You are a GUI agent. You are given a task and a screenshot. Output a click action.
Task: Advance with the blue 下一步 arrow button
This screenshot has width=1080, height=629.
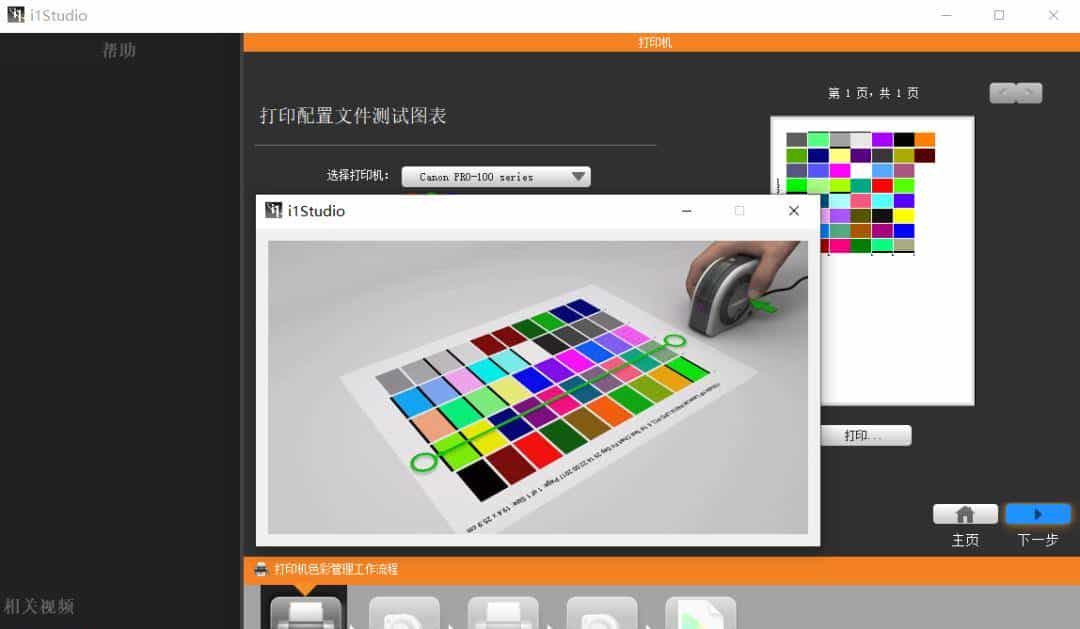1037,514
